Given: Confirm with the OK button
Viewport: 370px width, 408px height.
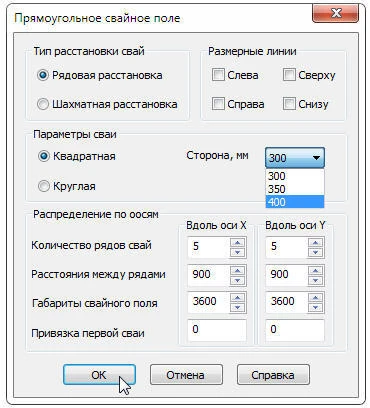Looking at the screenshot, I should (99, 375).
